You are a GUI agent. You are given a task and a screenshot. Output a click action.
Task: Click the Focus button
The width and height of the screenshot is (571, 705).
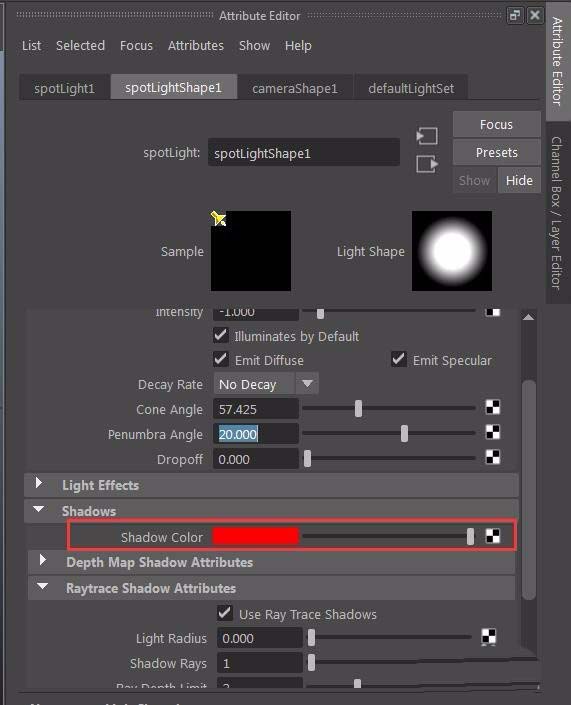(496, 125)
